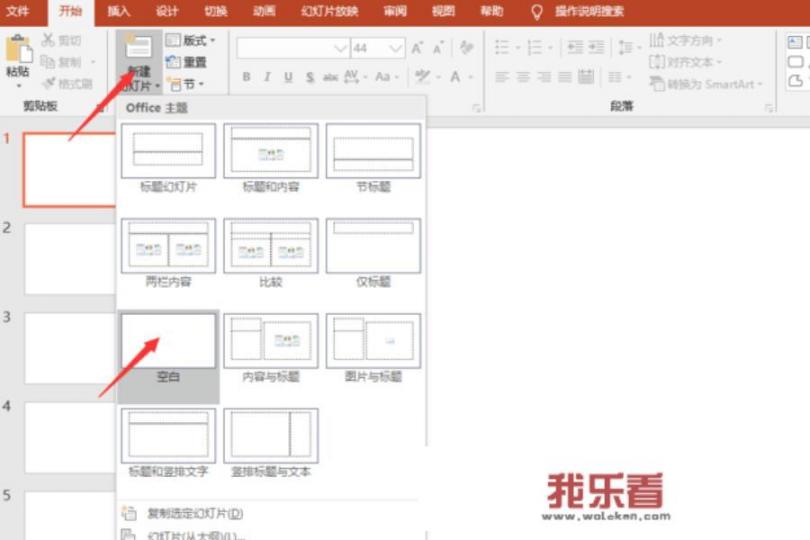The image size is (810, 540).
Task: Open the paragraph group dialog launcher
Action: (x=769, y=108)
